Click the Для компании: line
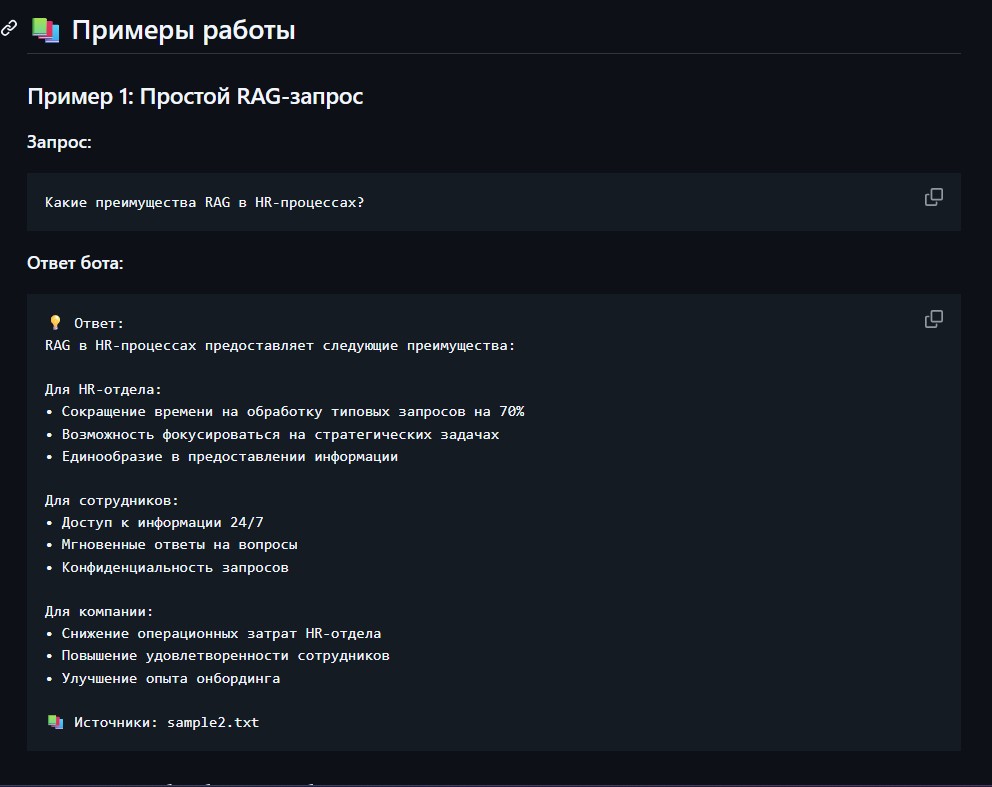 pos(99,612)
